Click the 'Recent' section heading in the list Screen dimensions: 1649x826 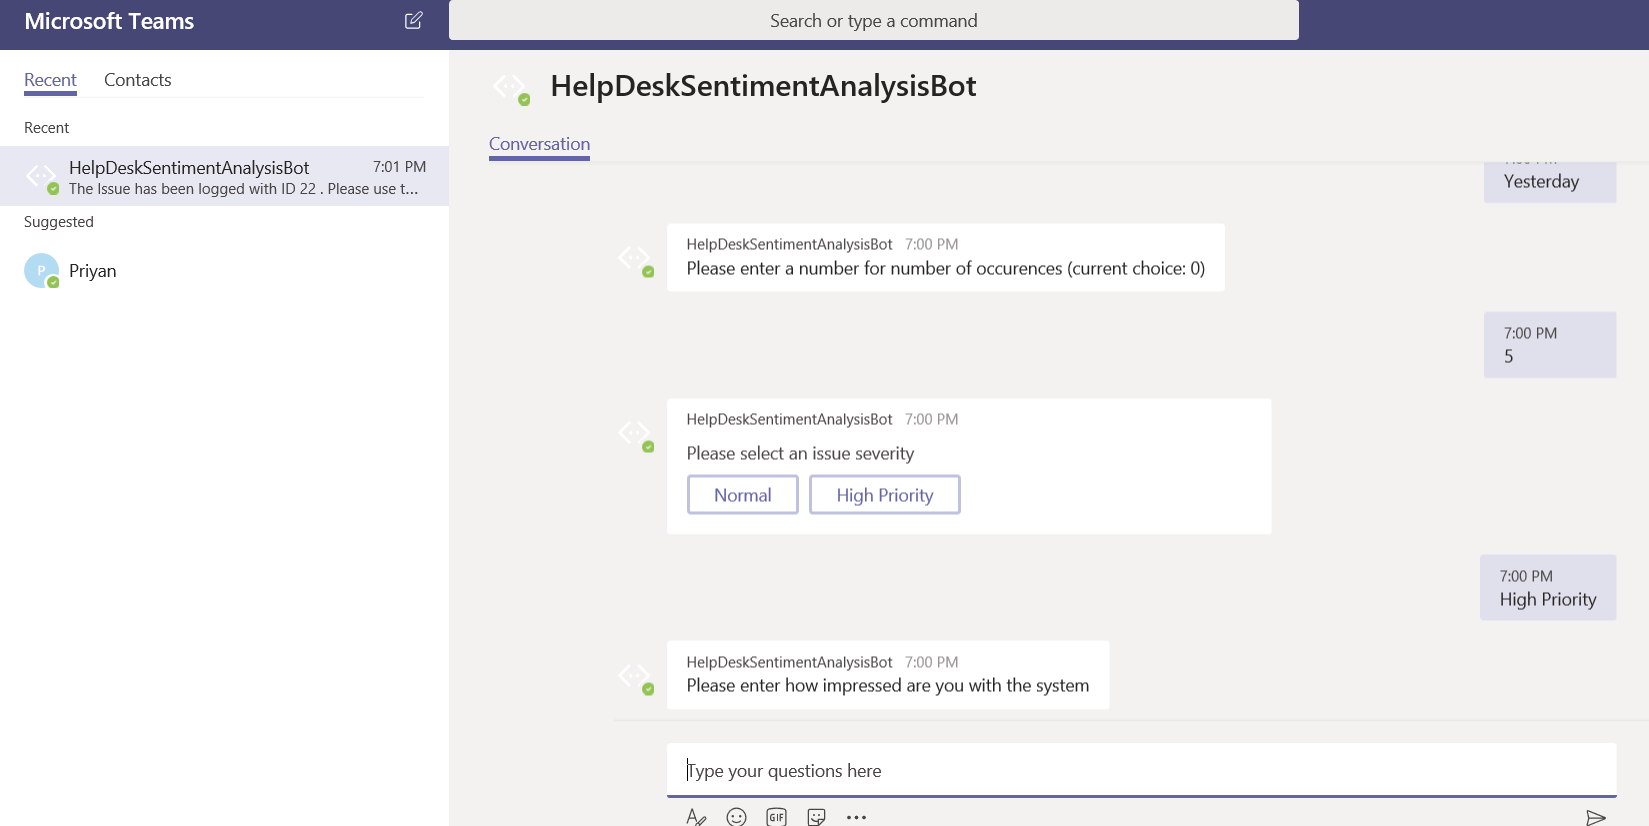(x=47, y=128)
